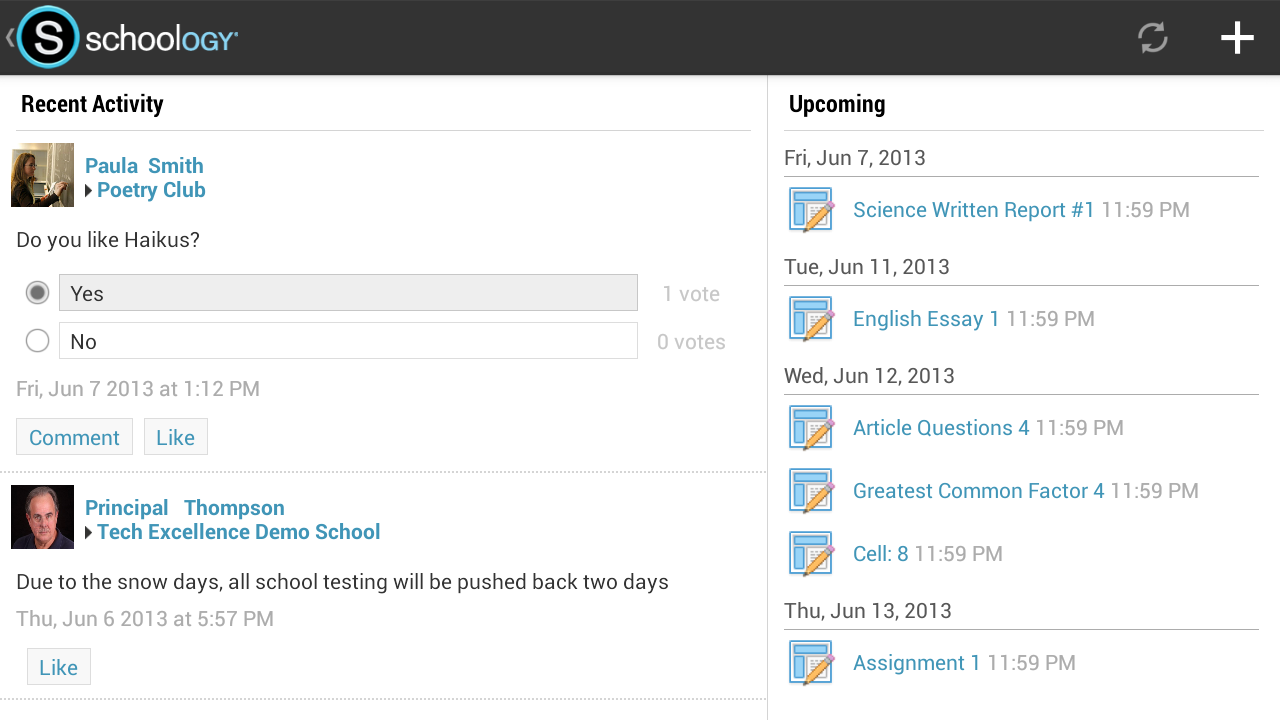The height and width of the screenshot is (720, 1280).
Task: Click the plus icon to add new content
Action: tap(1237, 37)
